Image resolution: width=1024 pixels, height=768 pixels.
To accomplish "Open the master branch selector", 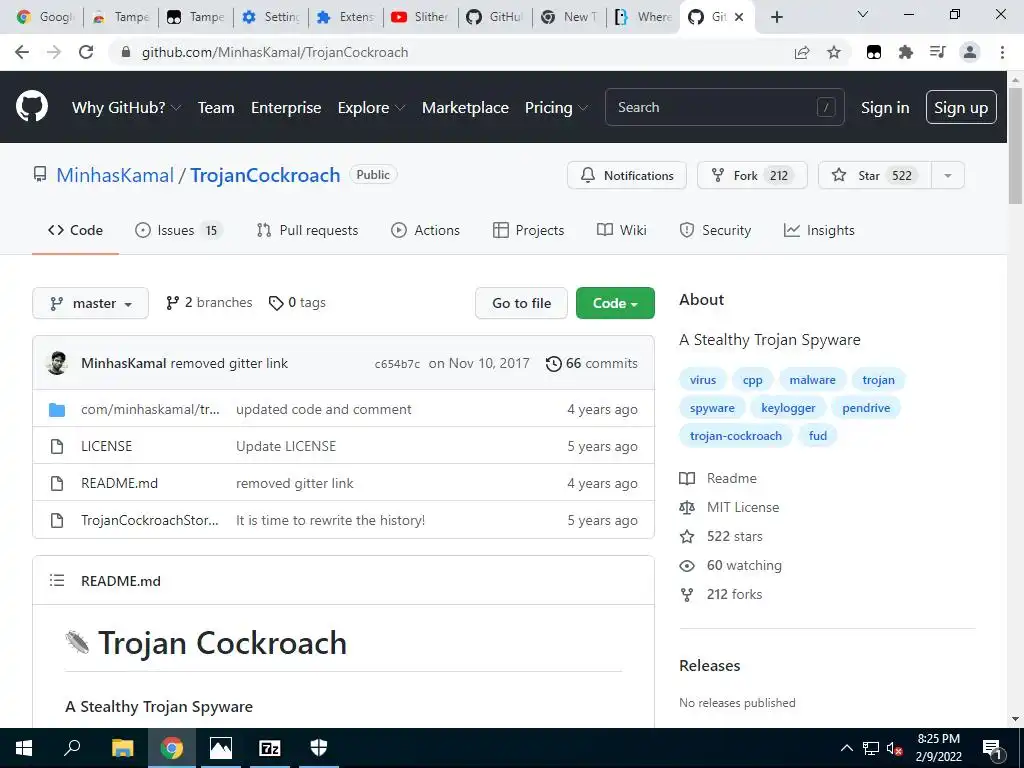I will pos(90,303).
